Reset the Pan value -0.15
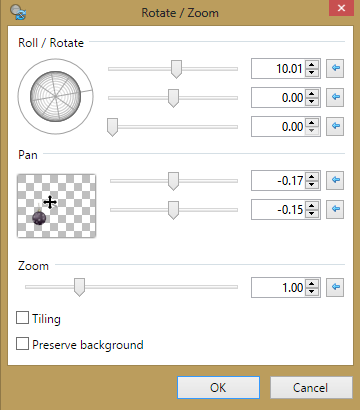 point(335,209)
